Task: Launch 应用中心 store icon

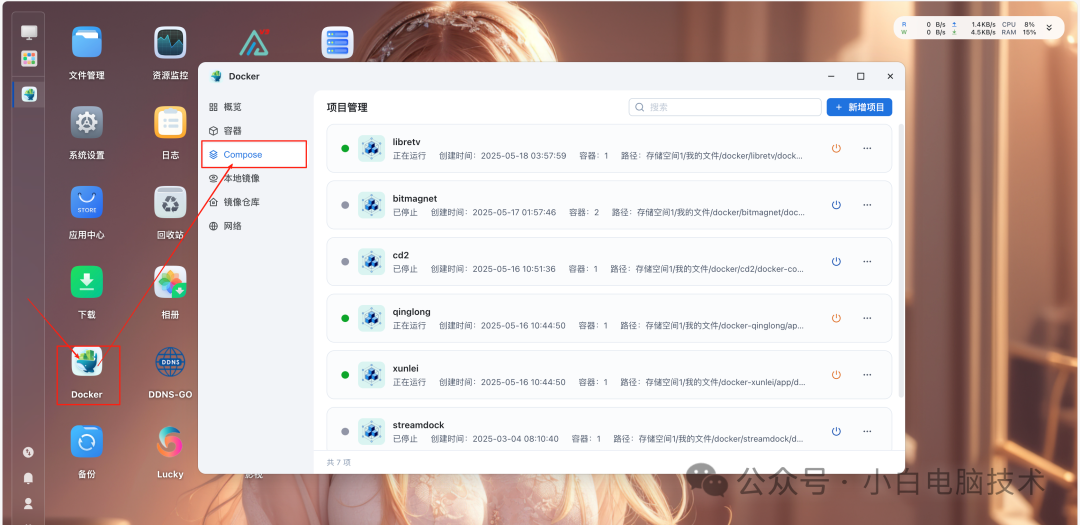Action: click(87, 202)
